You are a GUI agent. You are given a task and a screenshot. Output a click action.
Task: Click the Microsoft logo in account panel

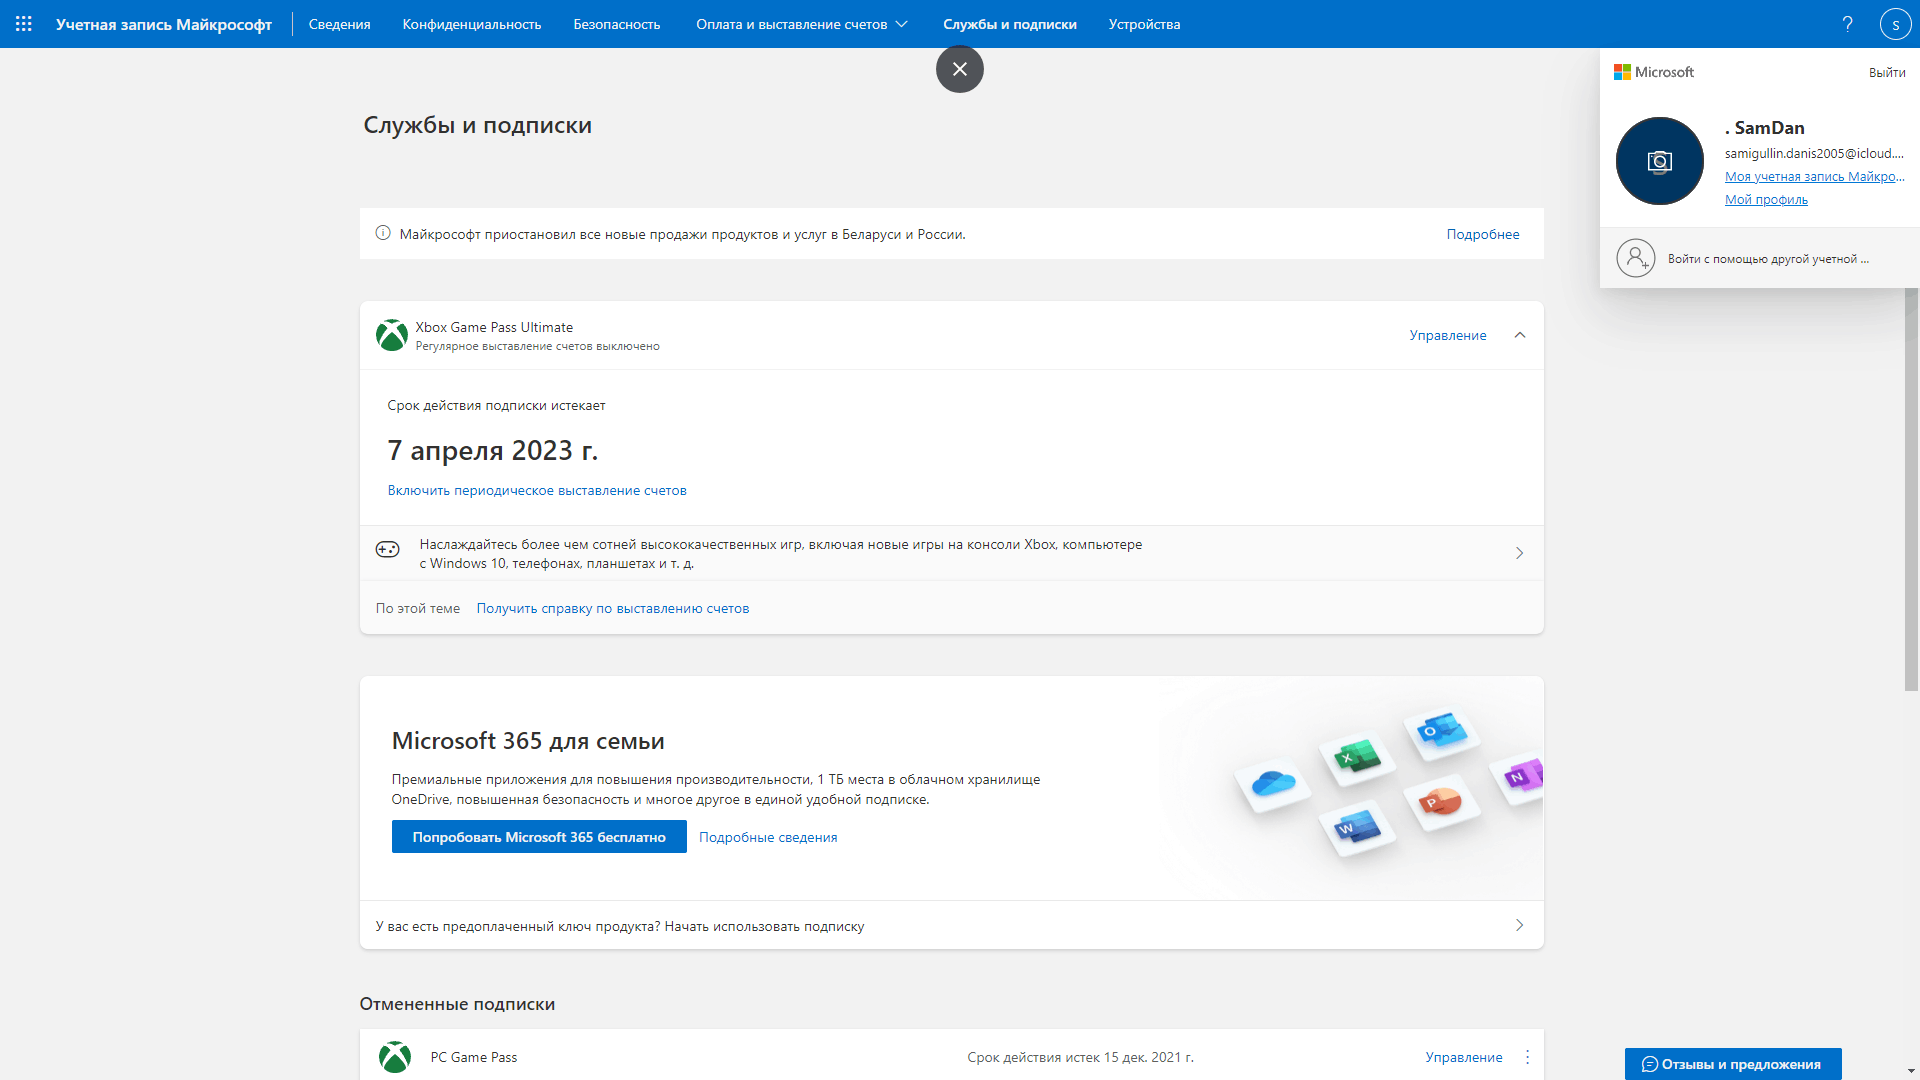(x=1654, y=72)
